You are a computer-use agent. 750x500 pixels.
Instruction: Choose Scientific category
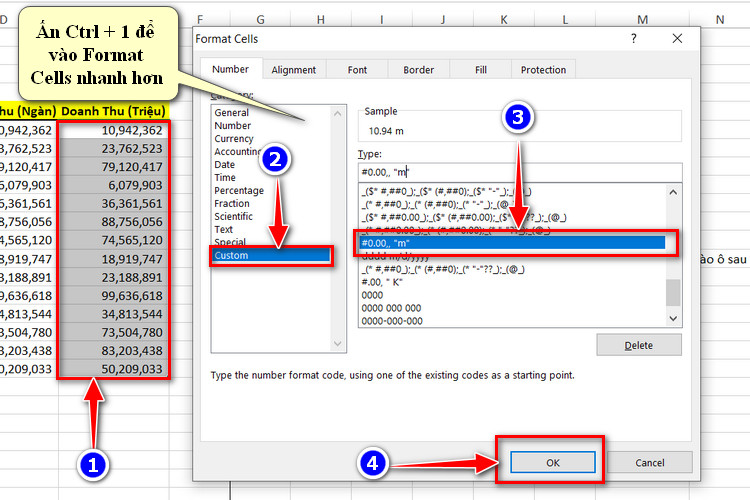[233, 216]
